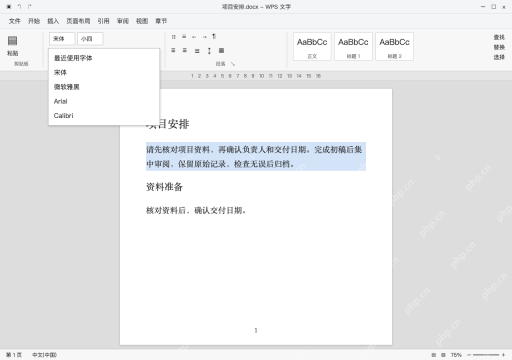Justify the paragraph text

click(197, 51)
